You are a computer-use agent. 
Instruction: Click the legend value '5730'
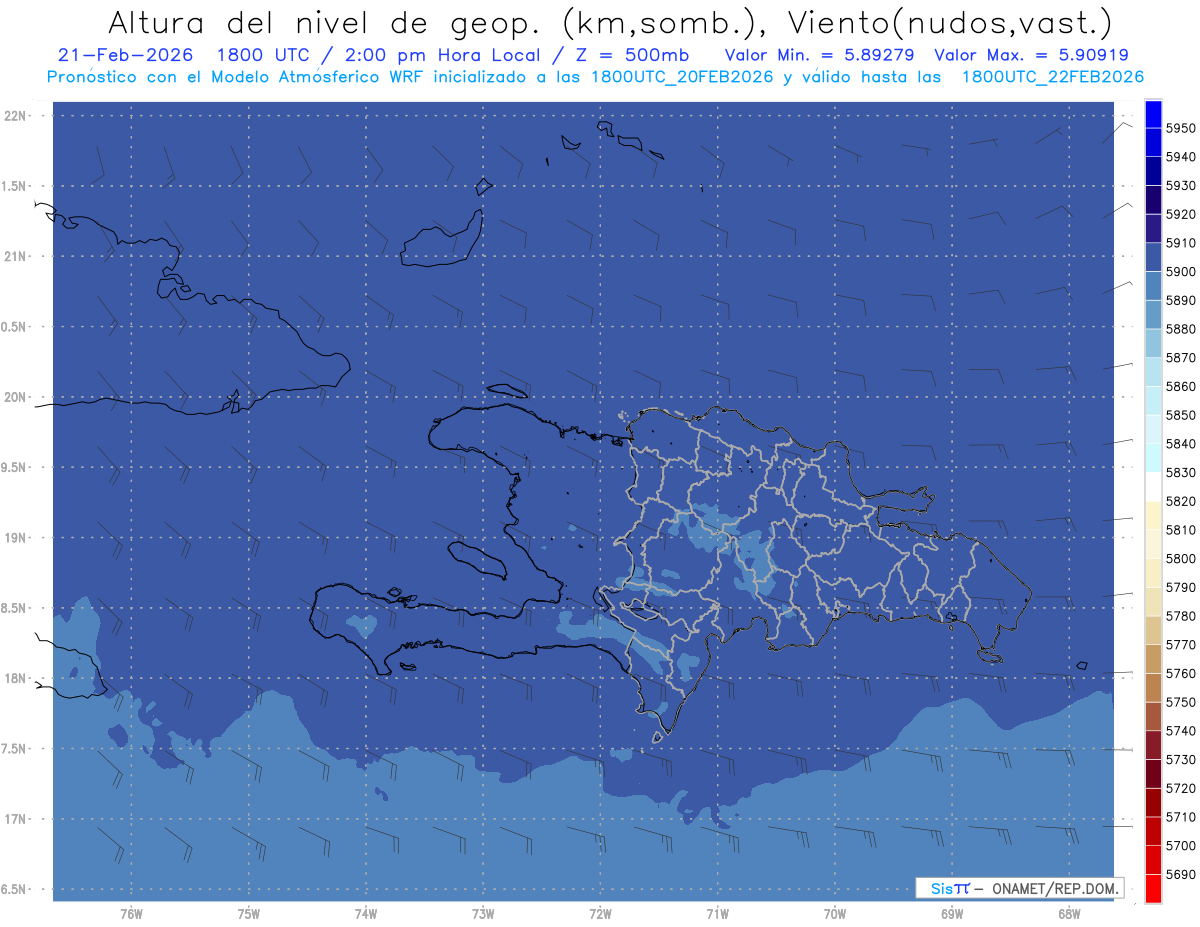tap(1181, 760)
